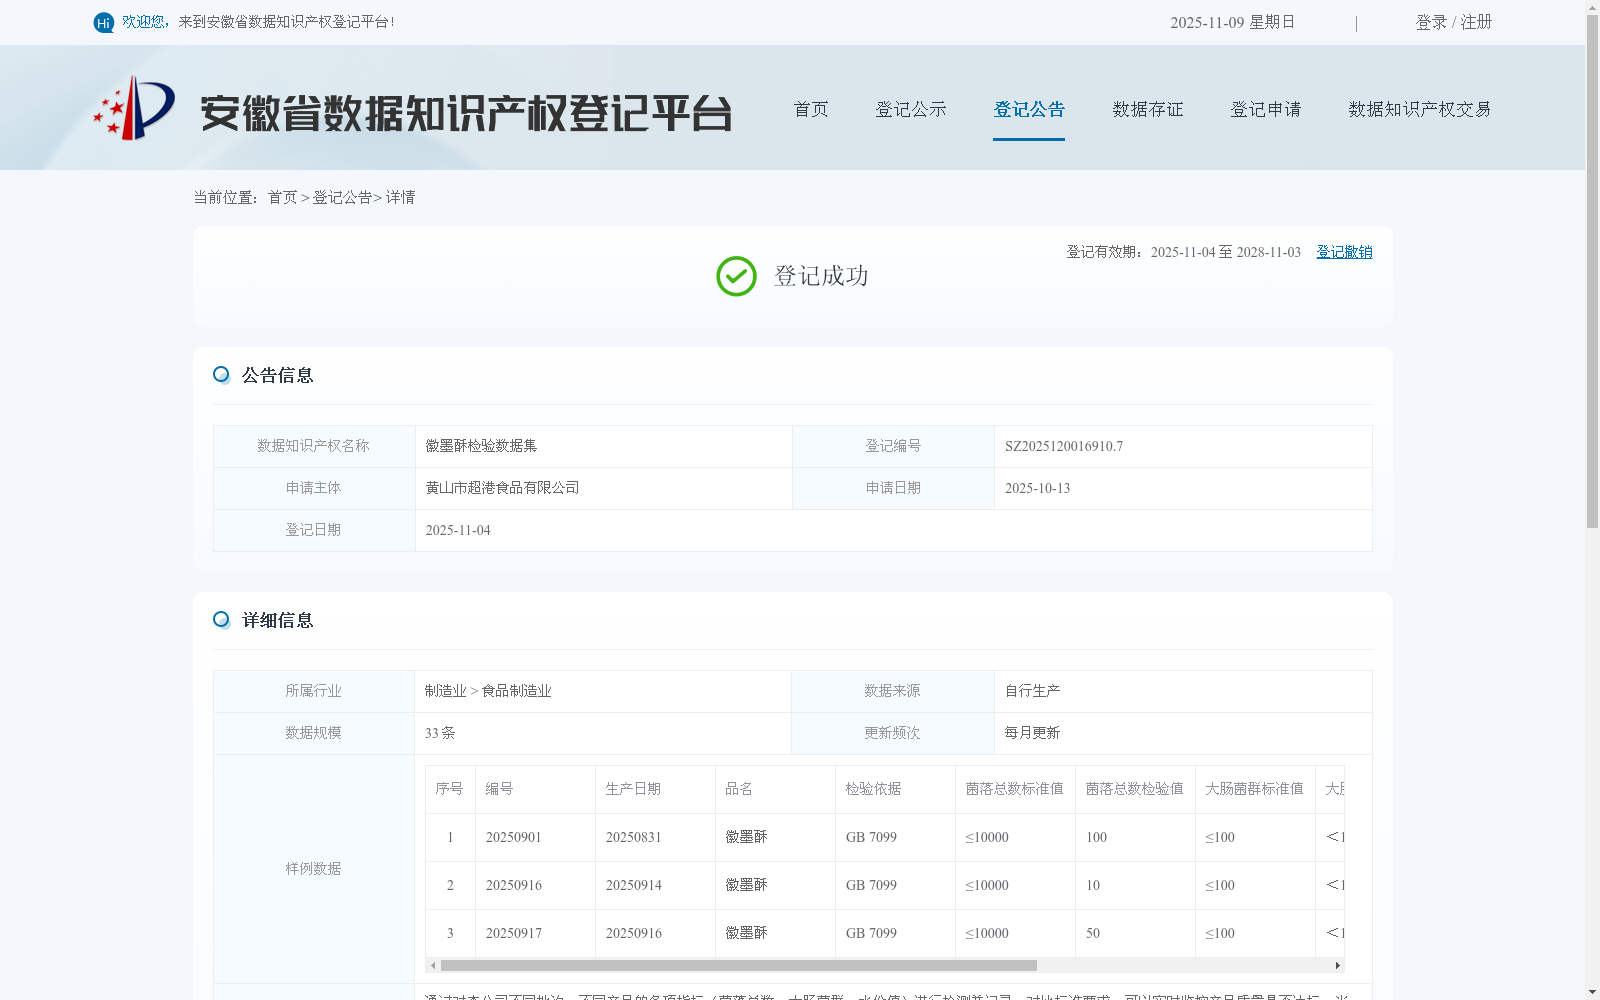Click the green 登记成功 success checkmark icon

pos(736,275)
